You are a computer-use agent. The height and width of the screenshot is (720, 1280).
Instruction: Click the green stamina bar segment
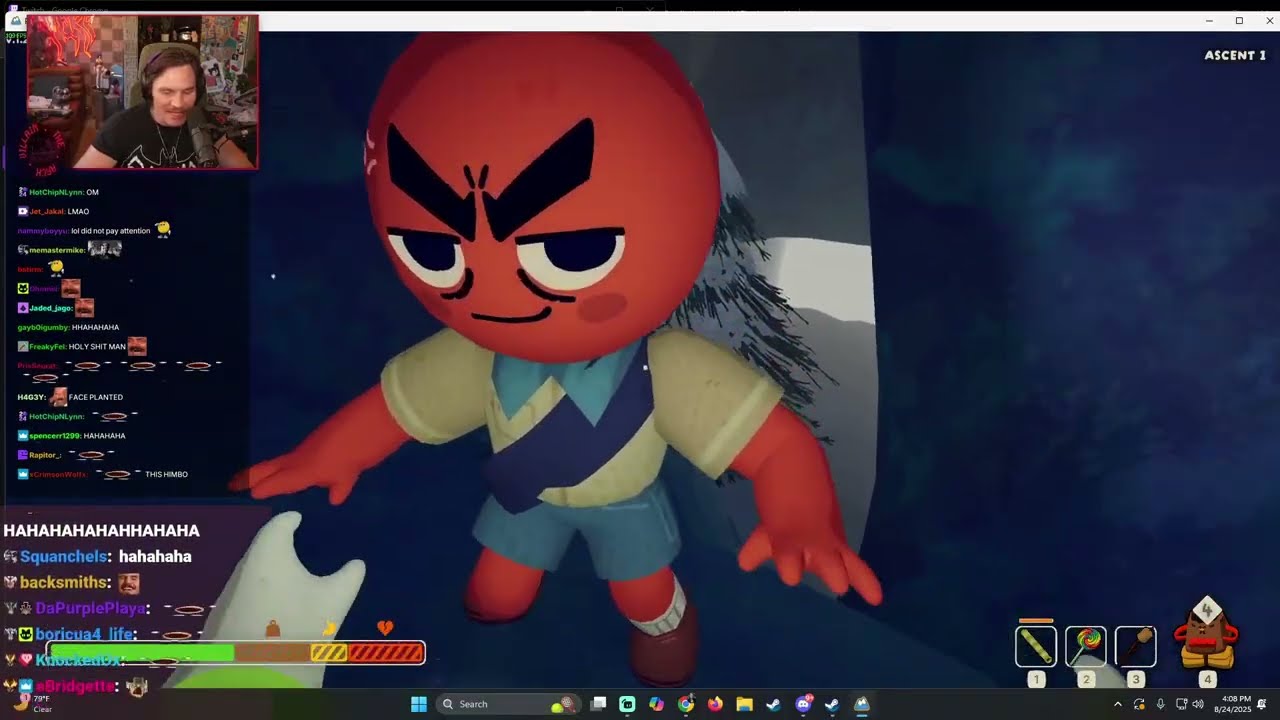pyautogui.click(x=141, y=653)
